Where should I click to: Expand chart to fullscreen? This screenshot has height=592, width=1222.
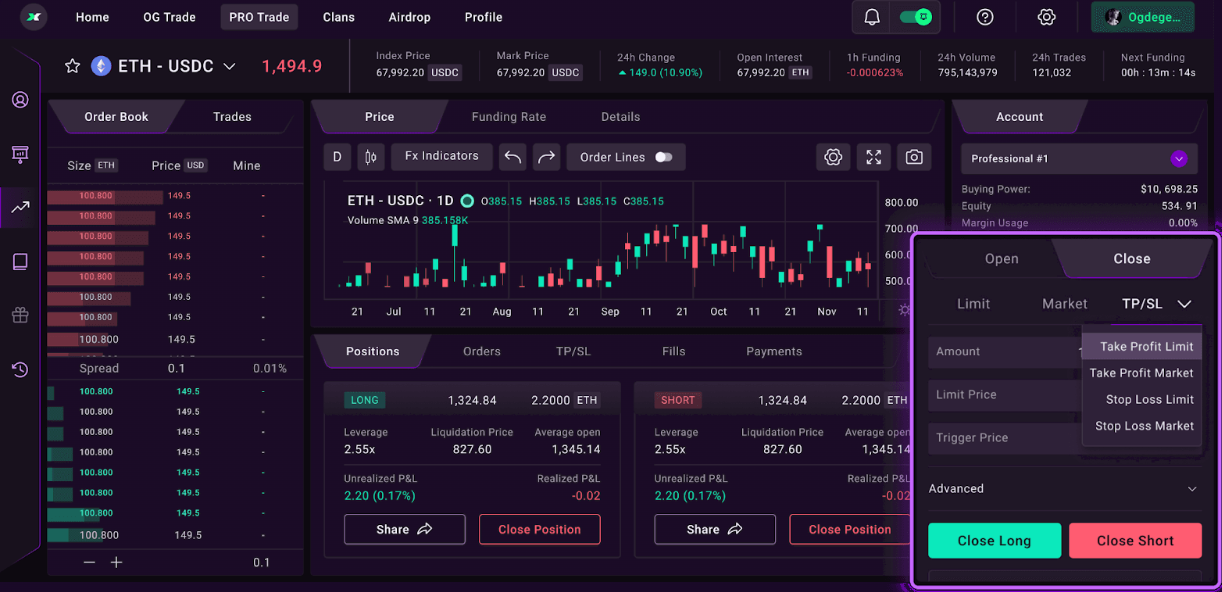click(x=873, y=157)
